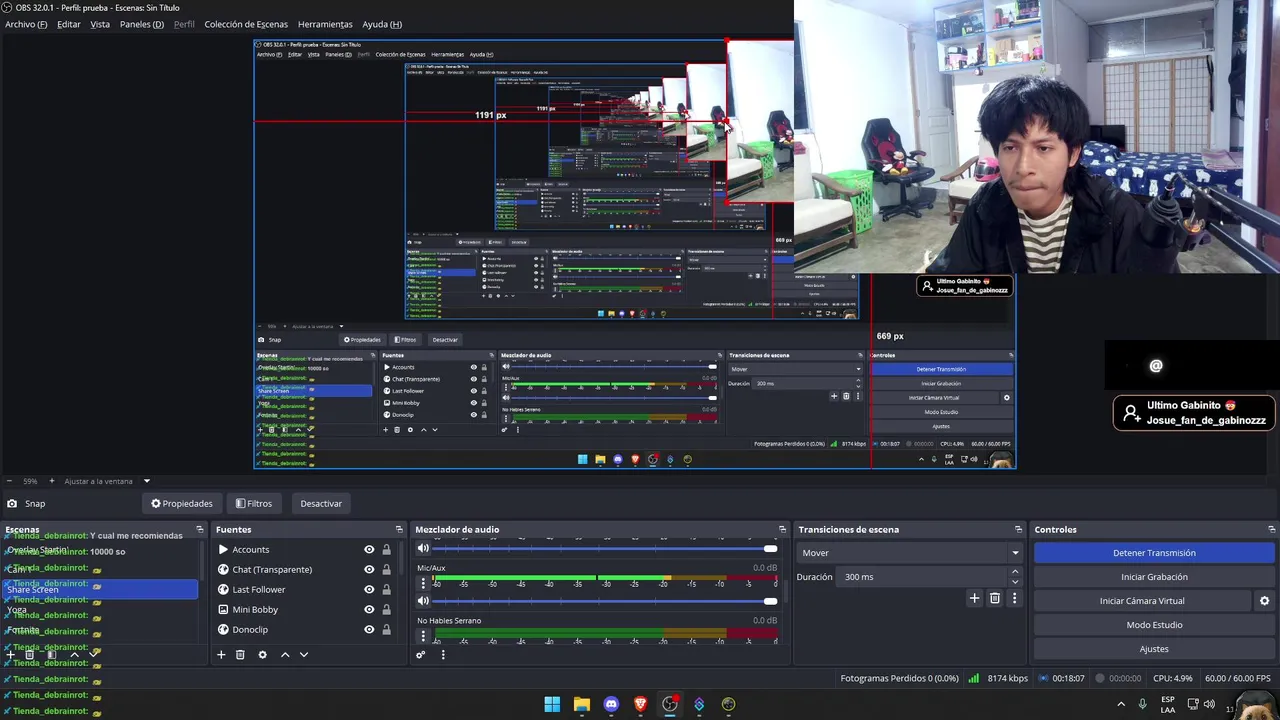Open the mixer's bottom three-dot menu

(443, 655)
